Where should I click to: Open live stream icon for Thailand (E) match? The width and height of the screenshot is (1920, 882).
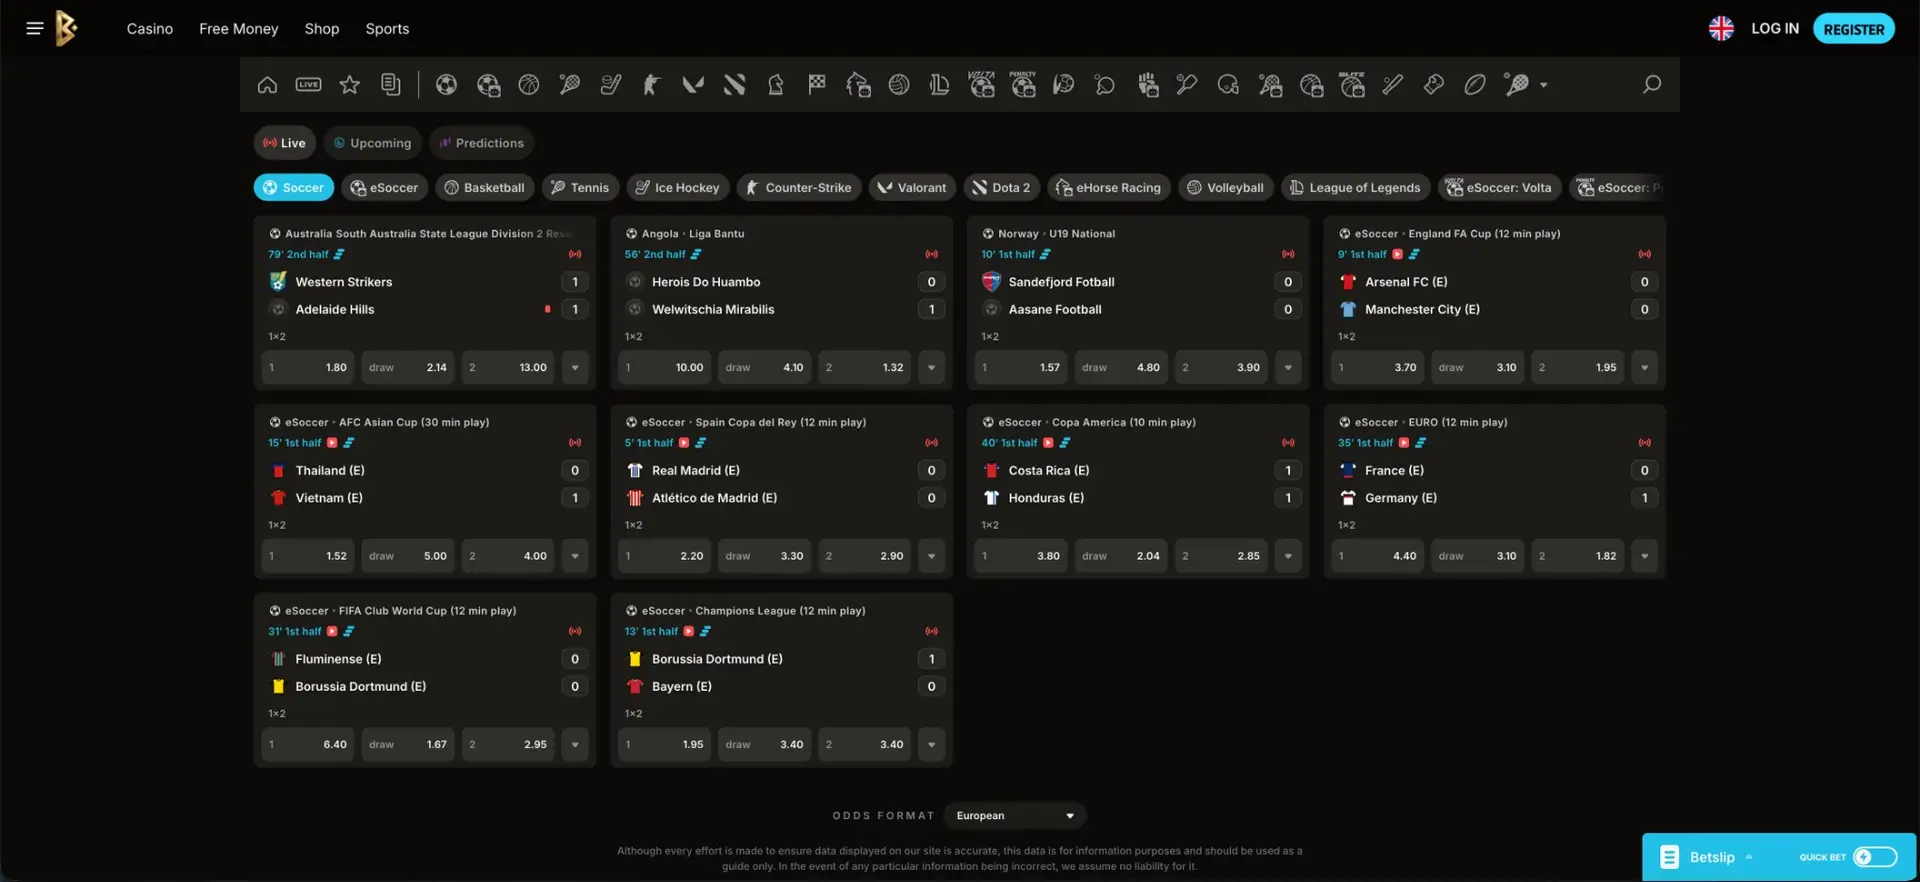332,443
